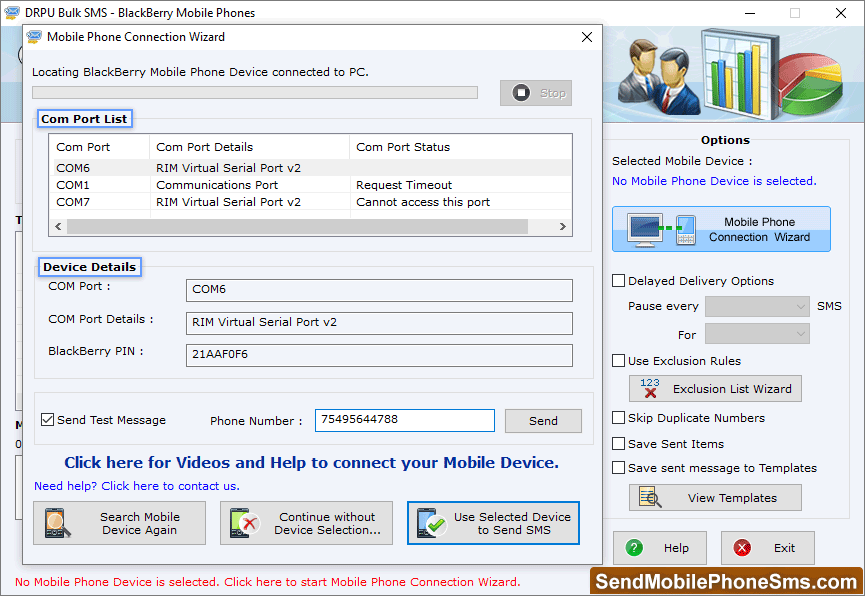This screenshot has width=865, height=596.
Task: Click the red Exit cross icon
Action: (742, 547)
